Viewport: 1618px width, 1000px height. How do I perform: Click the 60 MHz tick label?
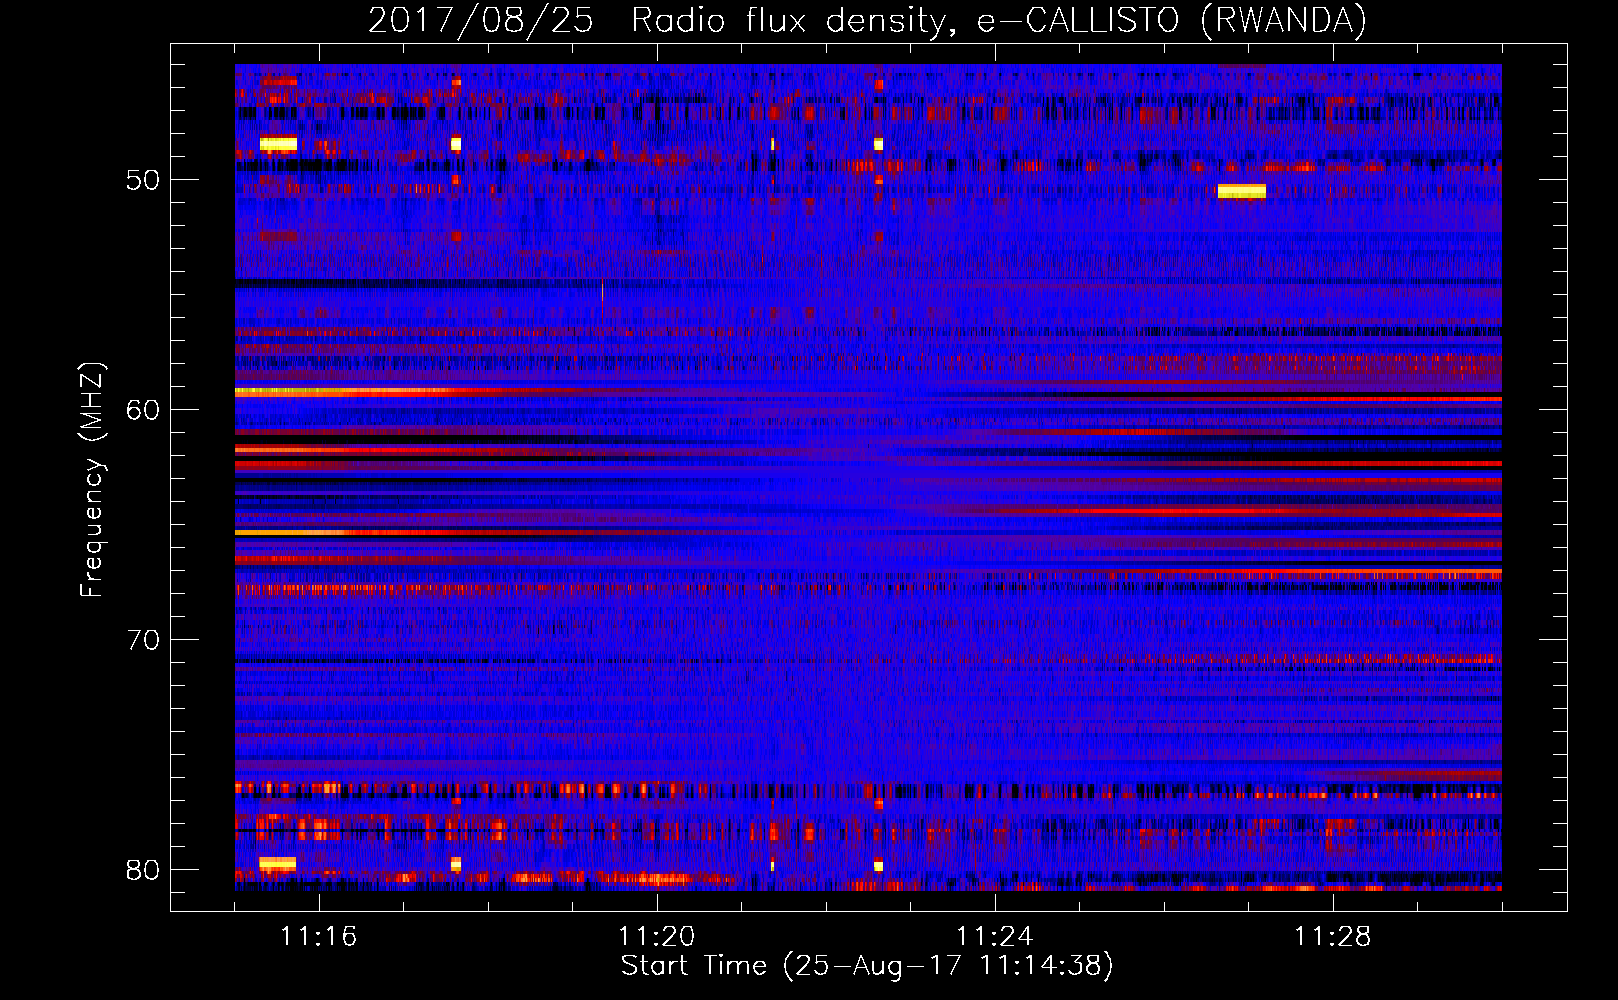[x=143, y=410]
